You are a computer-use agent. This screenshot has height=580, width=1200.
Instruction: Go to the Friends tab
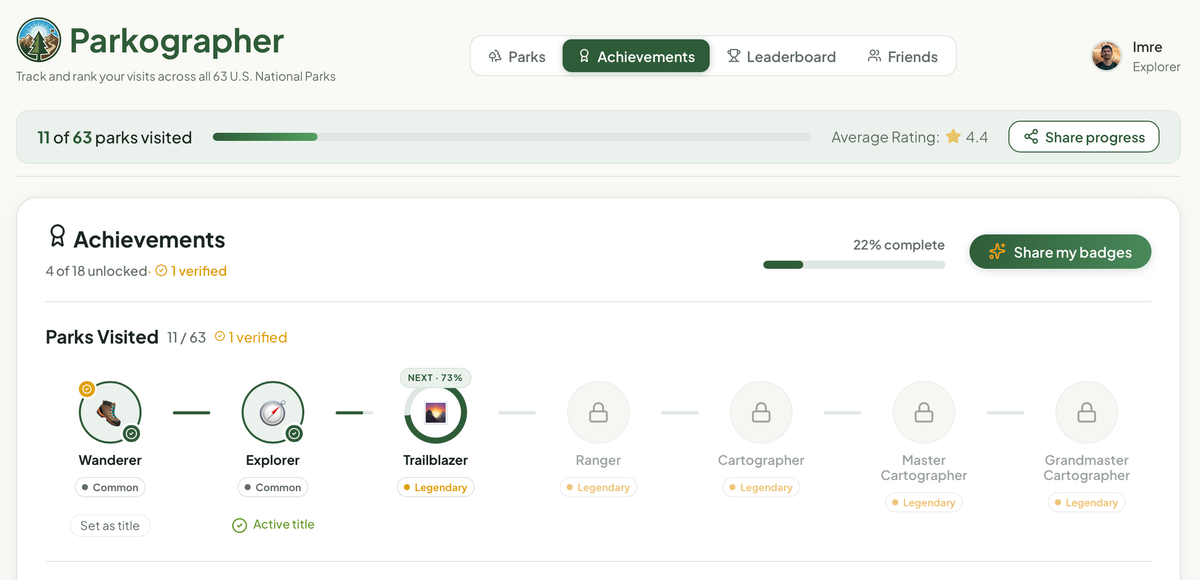pyautogui.click(x=903, y=56)
